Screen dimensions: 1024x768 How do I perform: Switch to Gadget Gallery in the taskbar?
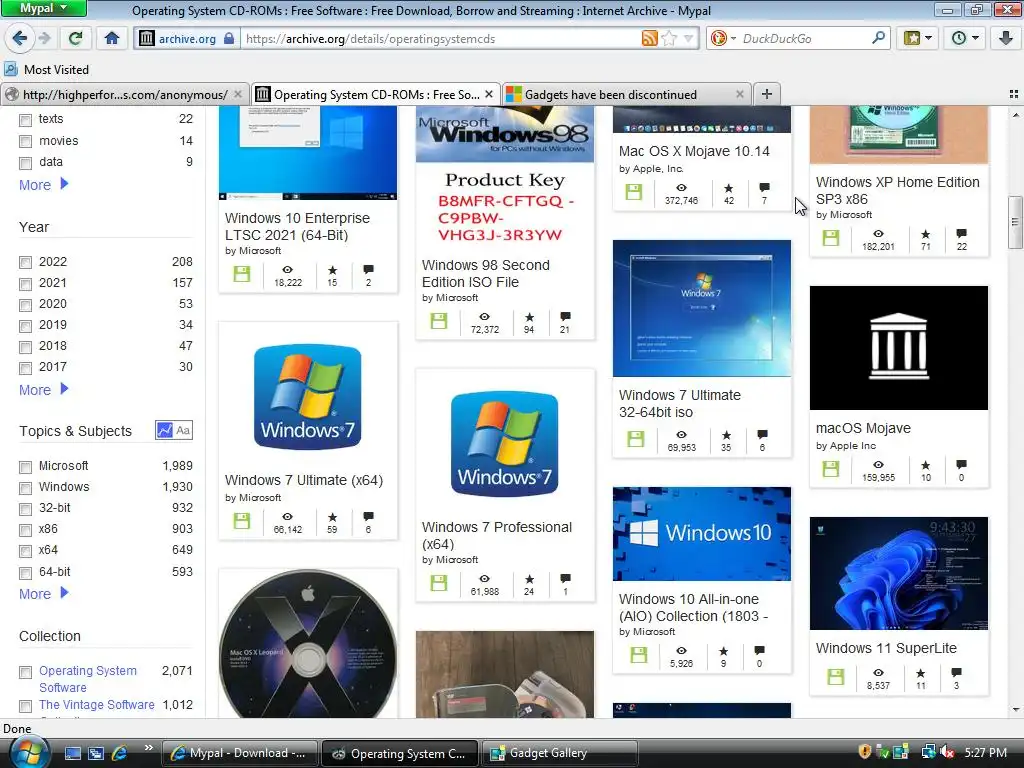(560, 753)
